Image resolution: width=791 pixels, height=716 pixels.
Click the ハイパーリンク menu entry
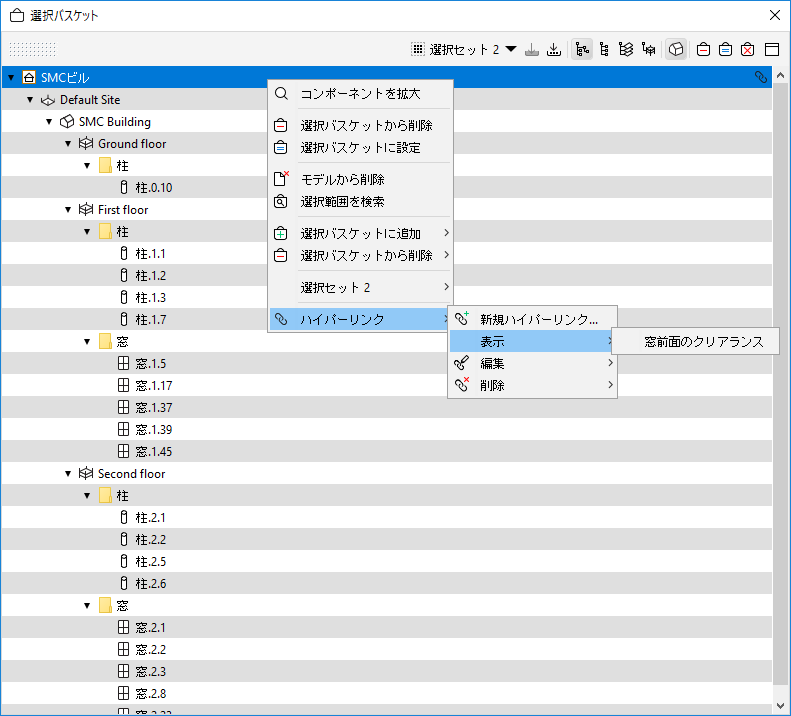pyautogui.click(x=359, y=319)
